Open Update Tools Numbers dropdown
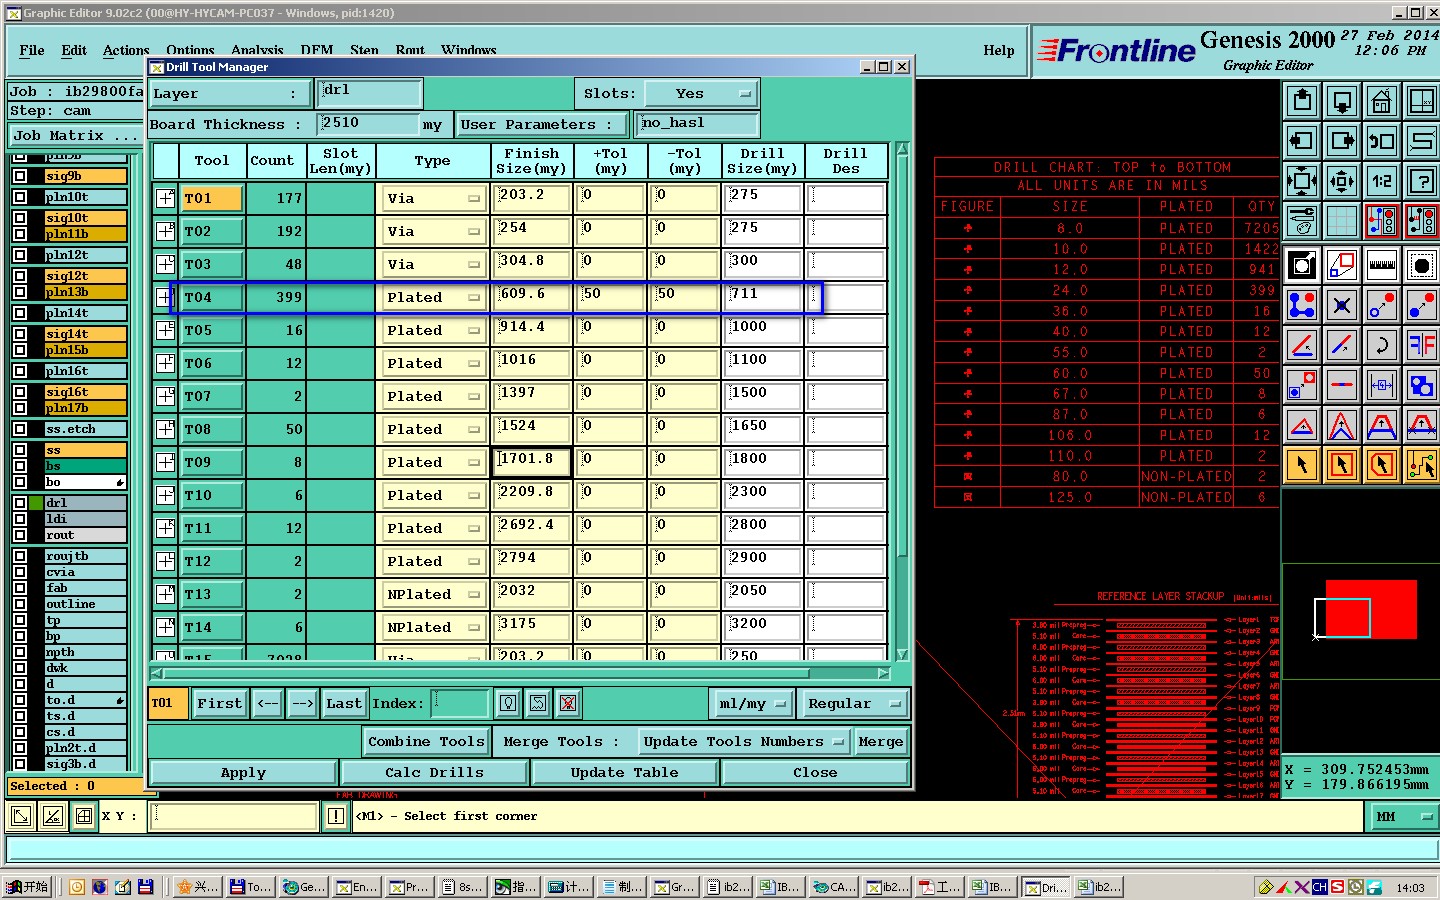1440x900 pixels. [x=746, y=741]
